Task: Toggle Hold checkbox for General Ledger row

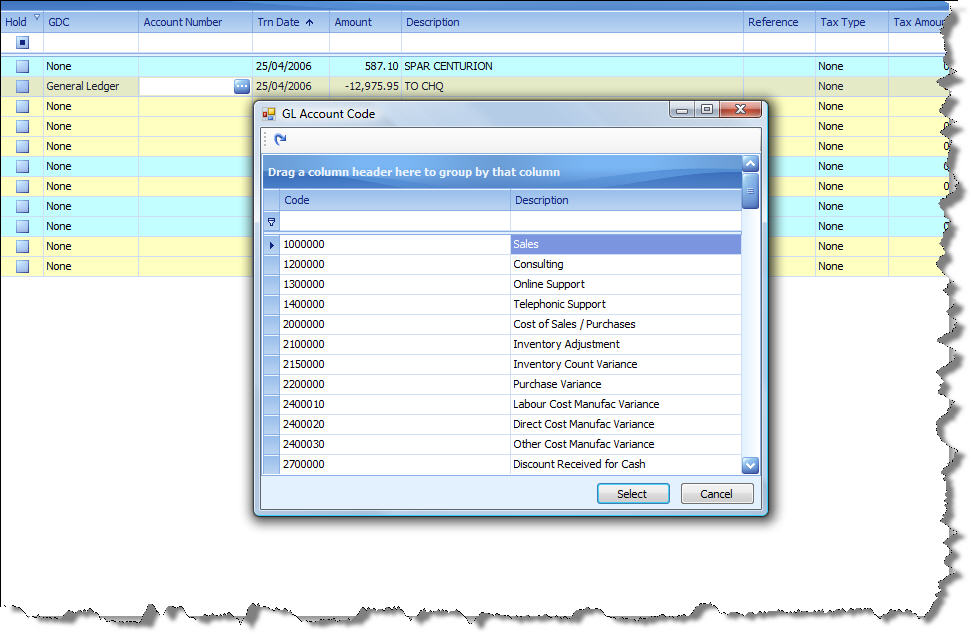Action: [22, 87]
